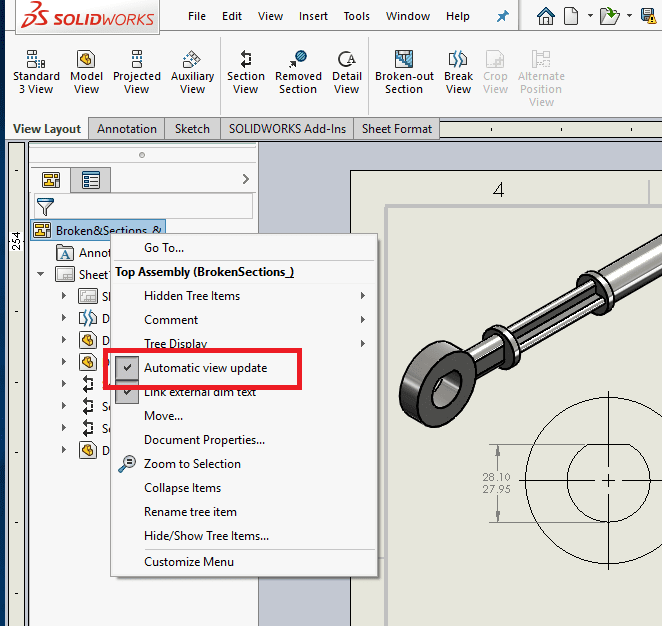Expand the manager pane tabs chevron

click(x=246, y=179)
